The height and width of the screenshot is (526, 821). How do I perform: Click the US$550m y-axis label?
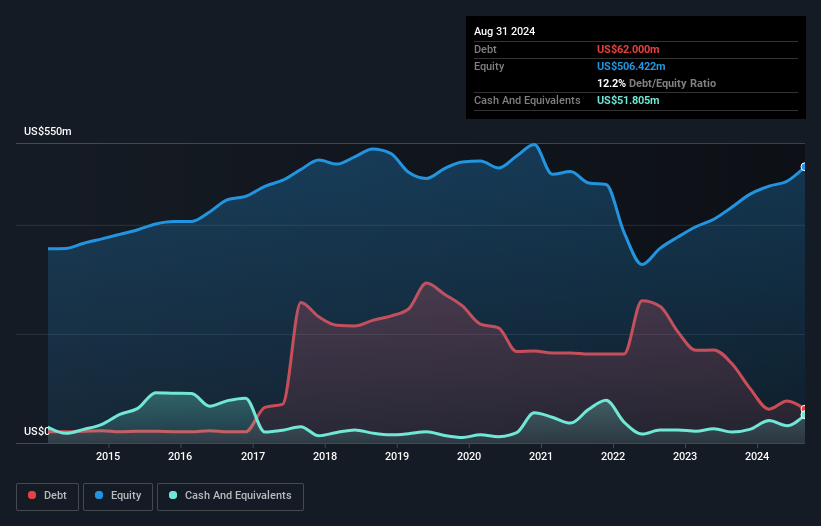click(48, 132)
